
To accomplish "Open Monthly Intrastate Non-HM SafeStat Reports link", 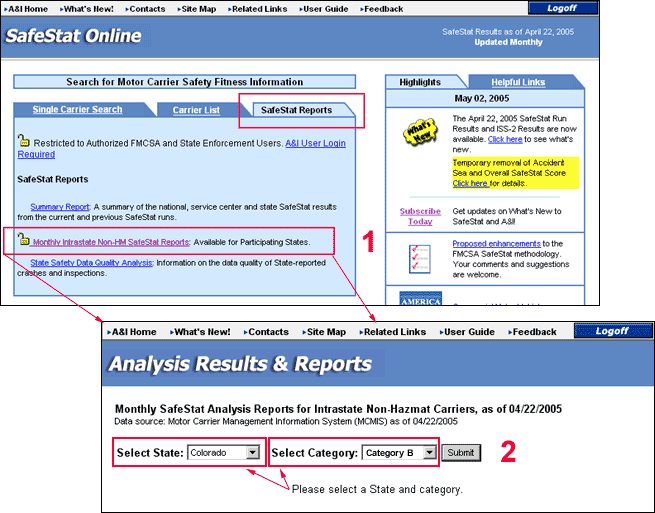I will (x=111, y=242).
